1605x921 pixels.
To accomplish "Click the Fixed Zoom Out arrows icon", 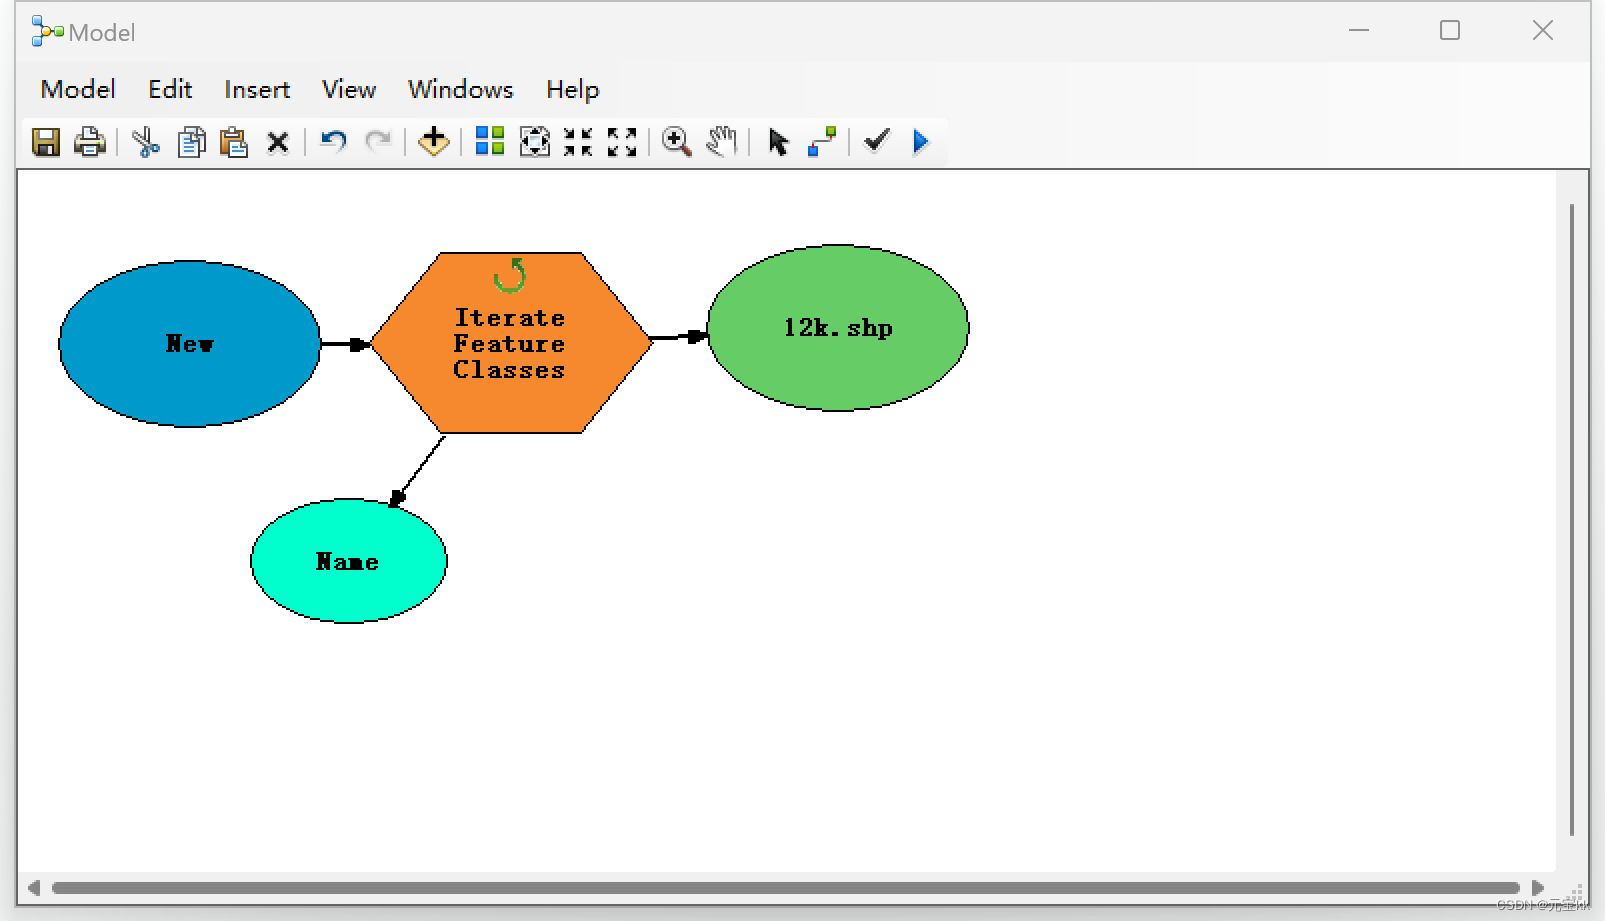I will pos(622,142).
